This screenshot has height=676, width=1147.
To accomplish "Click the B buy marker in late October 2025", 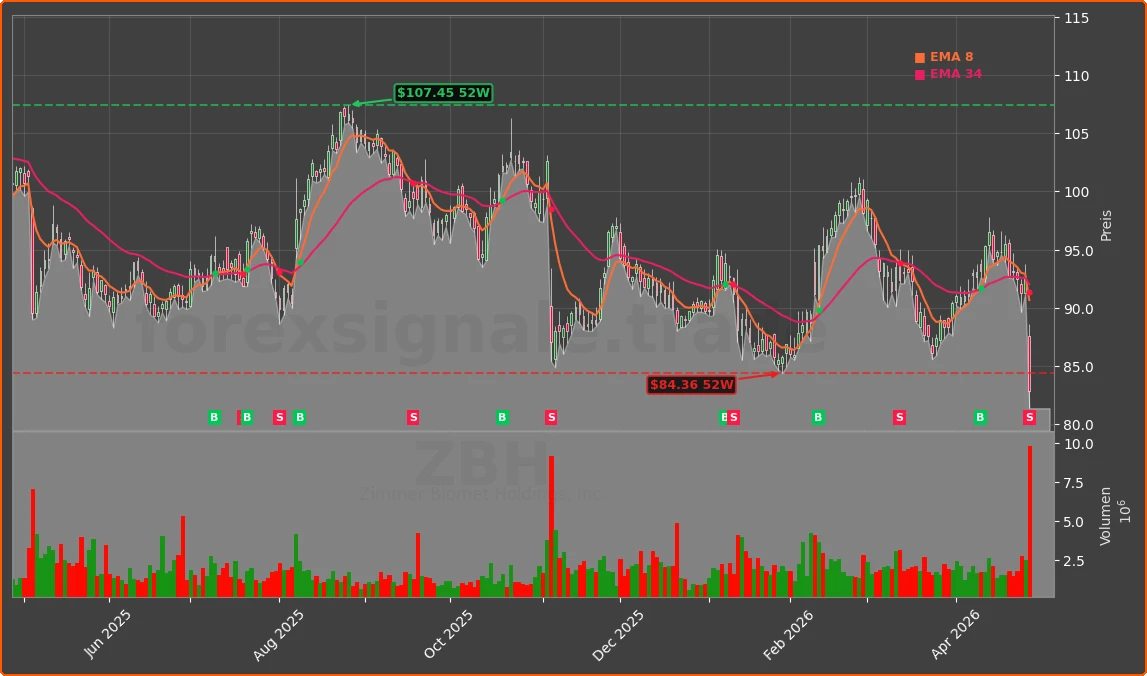I will pyautogui.click(x=502, y=417).
